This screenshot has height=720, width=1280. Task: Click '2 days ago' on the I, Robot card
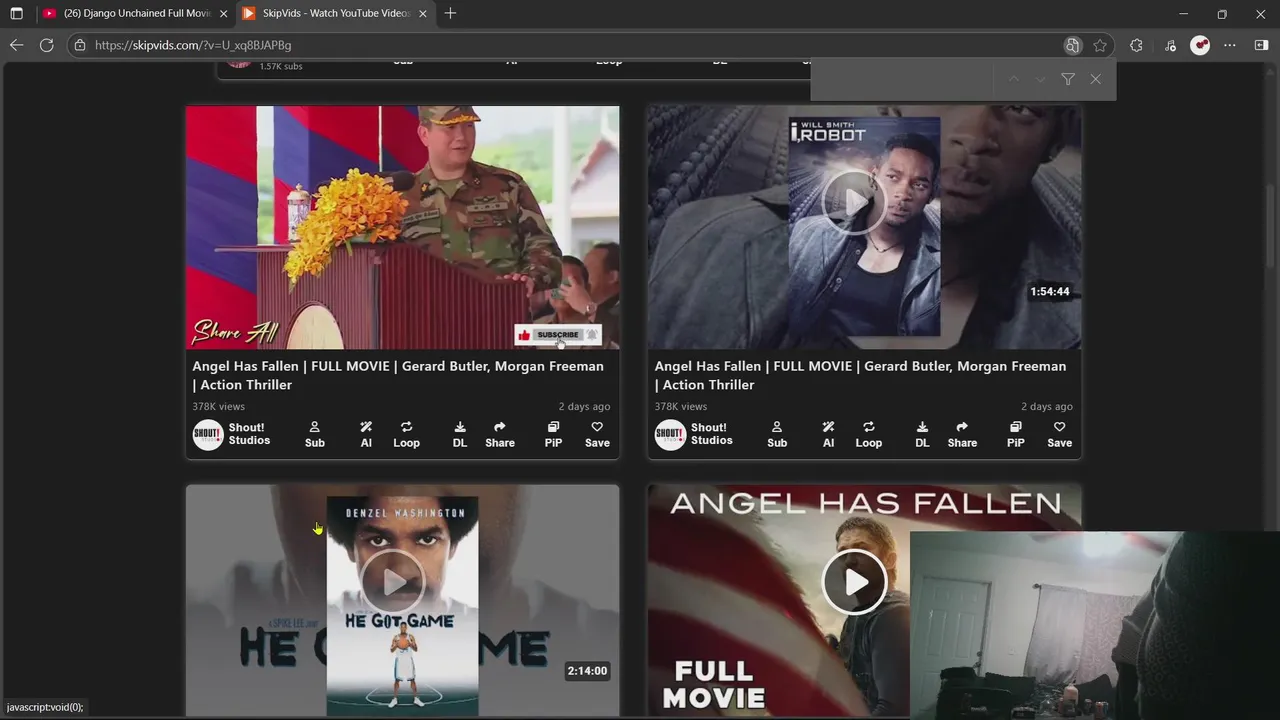(1047, 407)
